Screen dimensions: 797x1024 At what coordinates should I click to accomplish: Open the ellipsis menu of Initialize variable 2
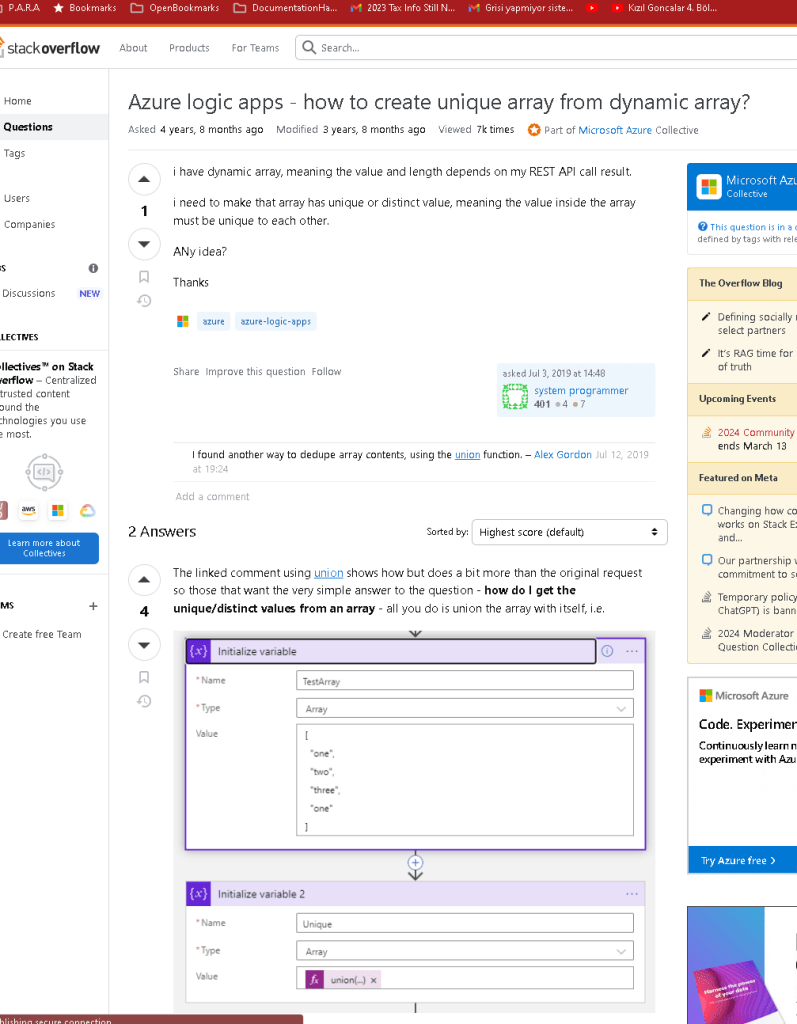coord(632,893)
